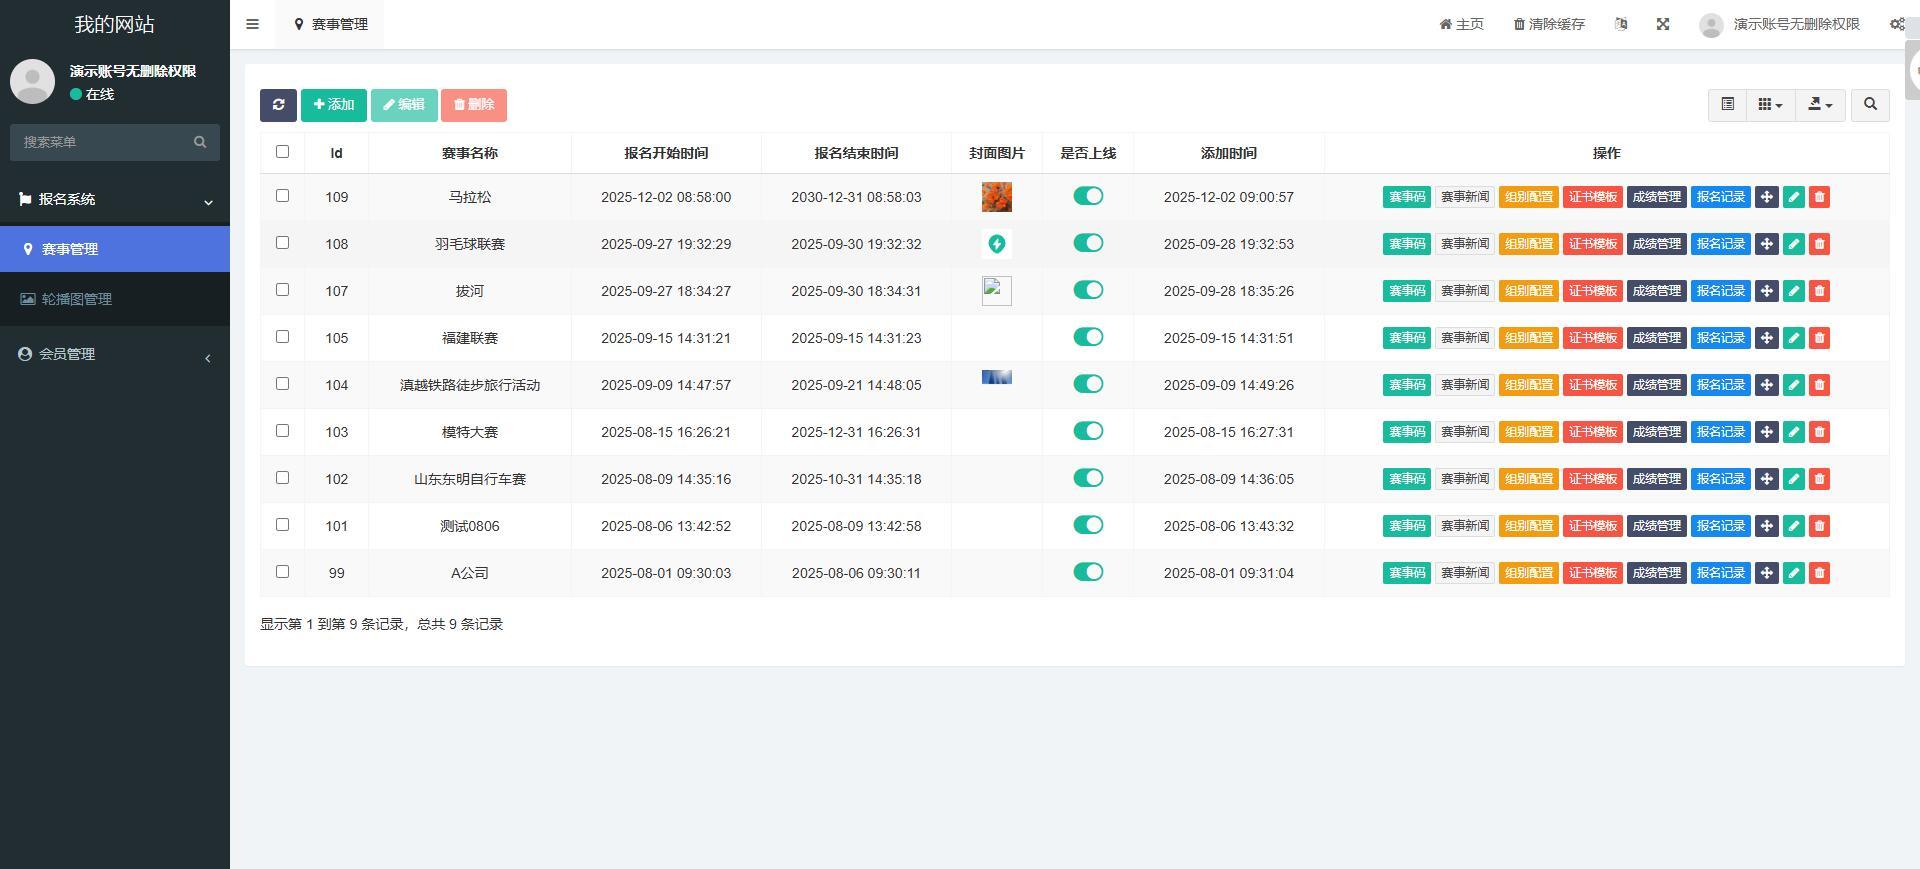Click red trash icon for 拔河 row

tap(1819, 291)
